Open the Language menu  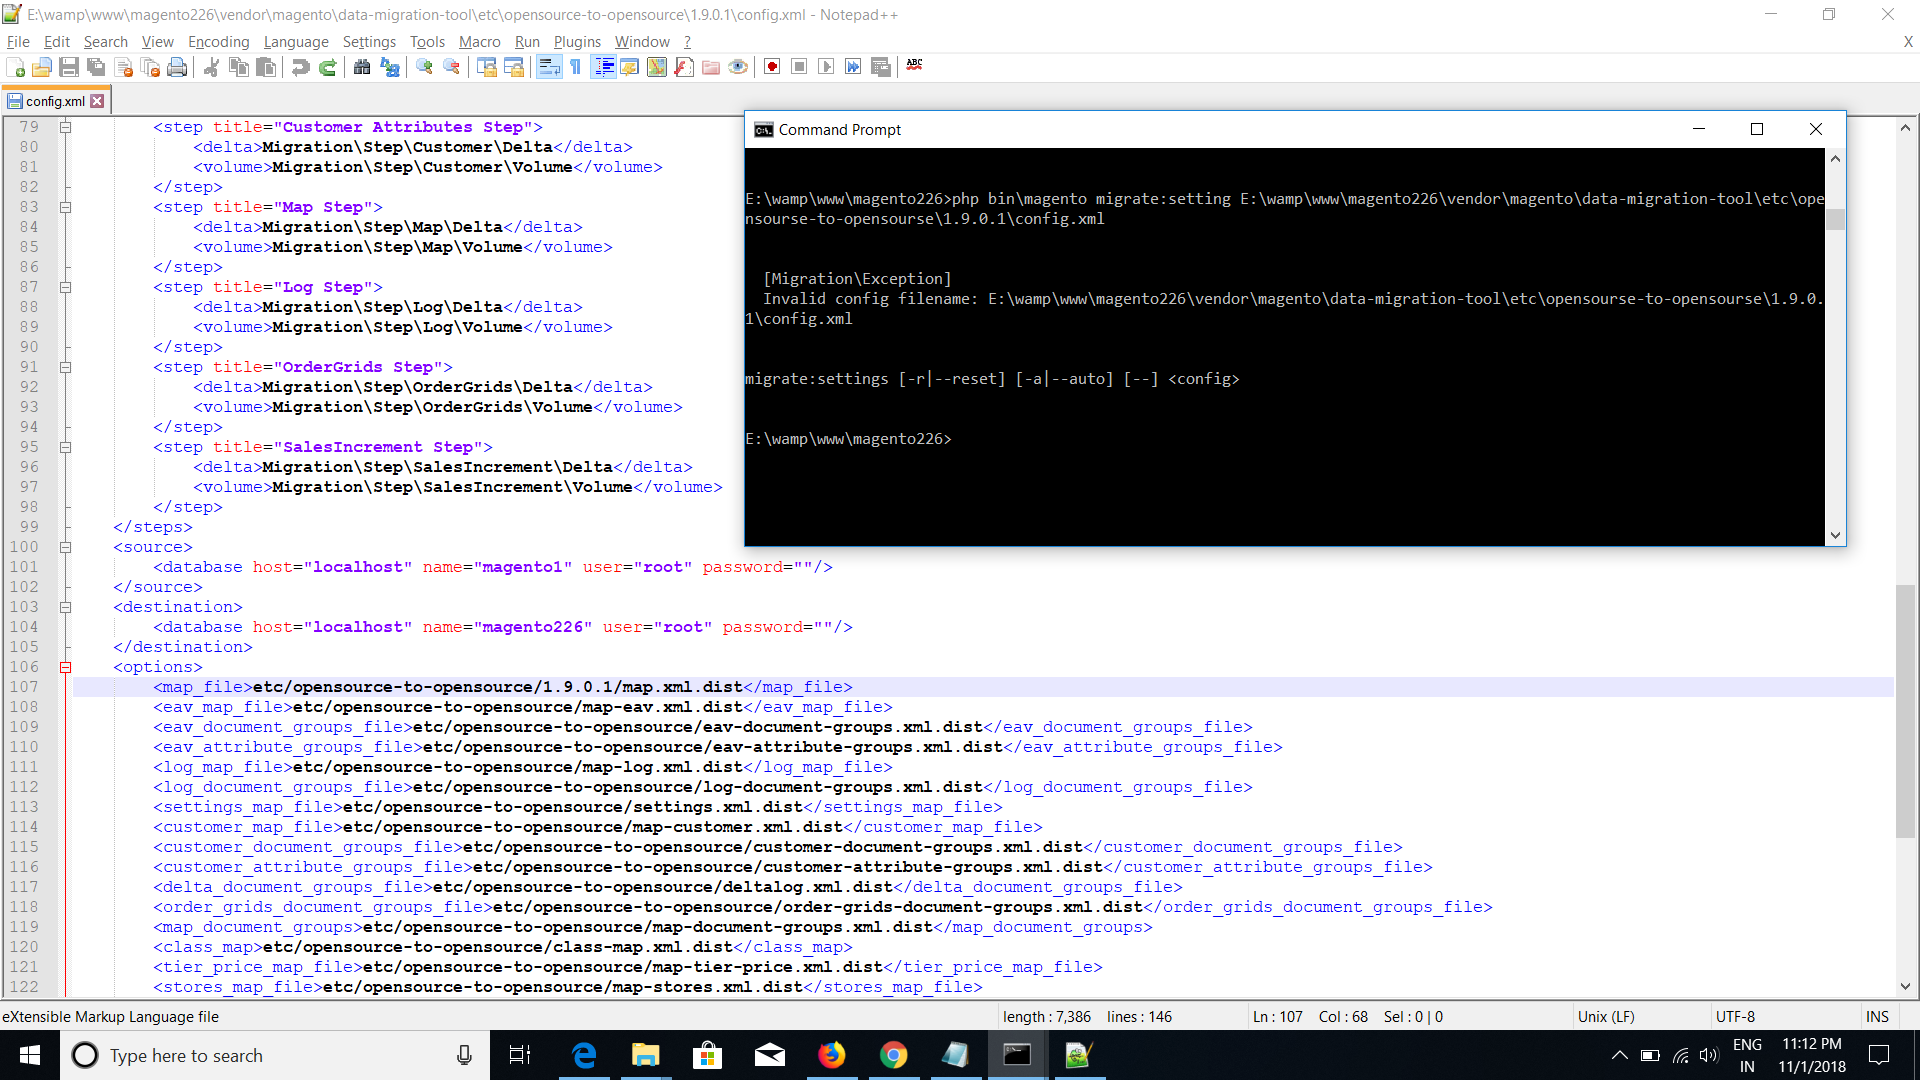click(x=296, y=42)
